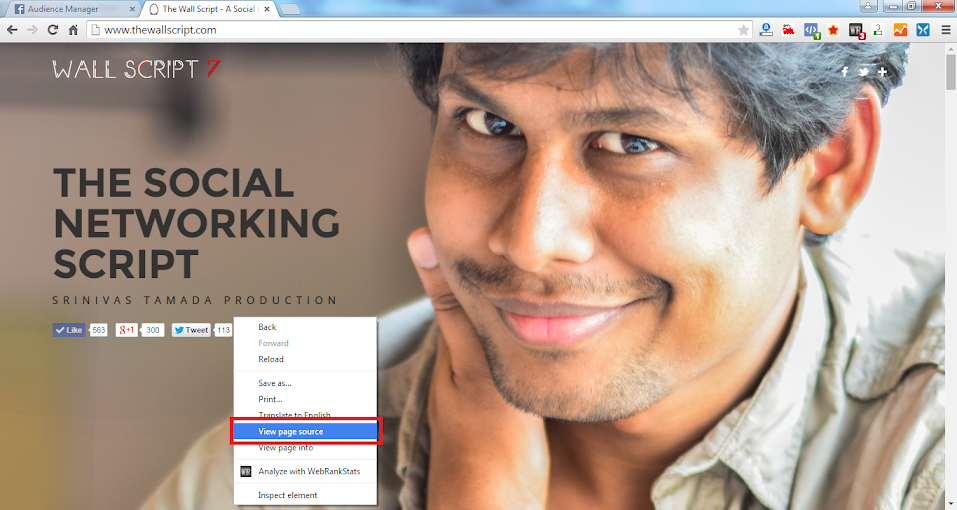Viewport: 957px width, 510px height.
Task: Open the orange analytics chart extension
Action: point(900,29)
